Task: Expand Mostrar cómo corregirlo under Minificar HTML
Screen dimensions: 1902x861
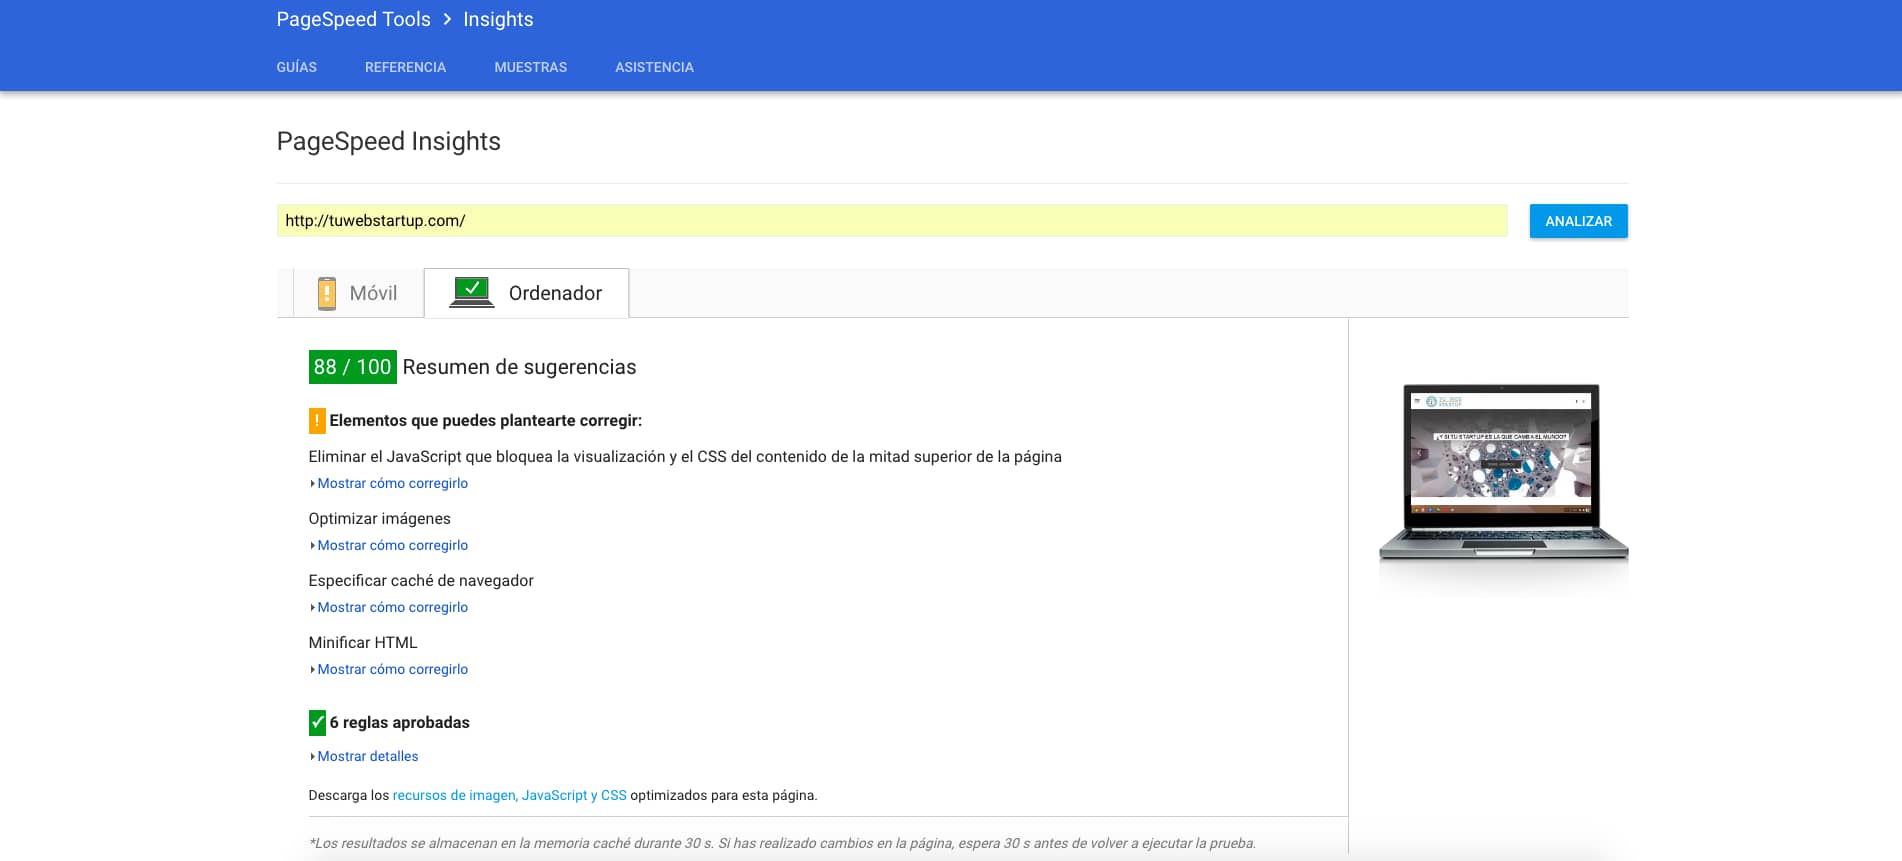Action: coord(392,669)
